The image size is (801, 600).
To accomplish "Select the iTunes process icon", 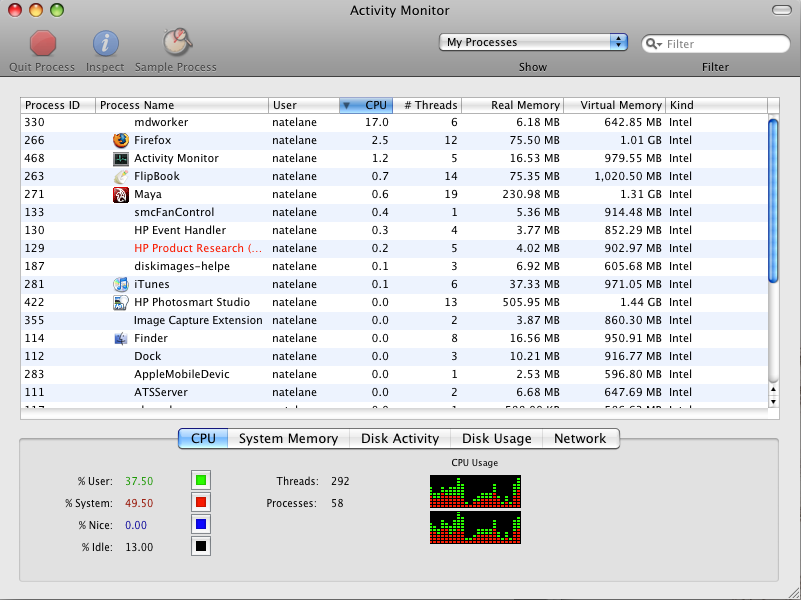I will click(x=121, y=284).
